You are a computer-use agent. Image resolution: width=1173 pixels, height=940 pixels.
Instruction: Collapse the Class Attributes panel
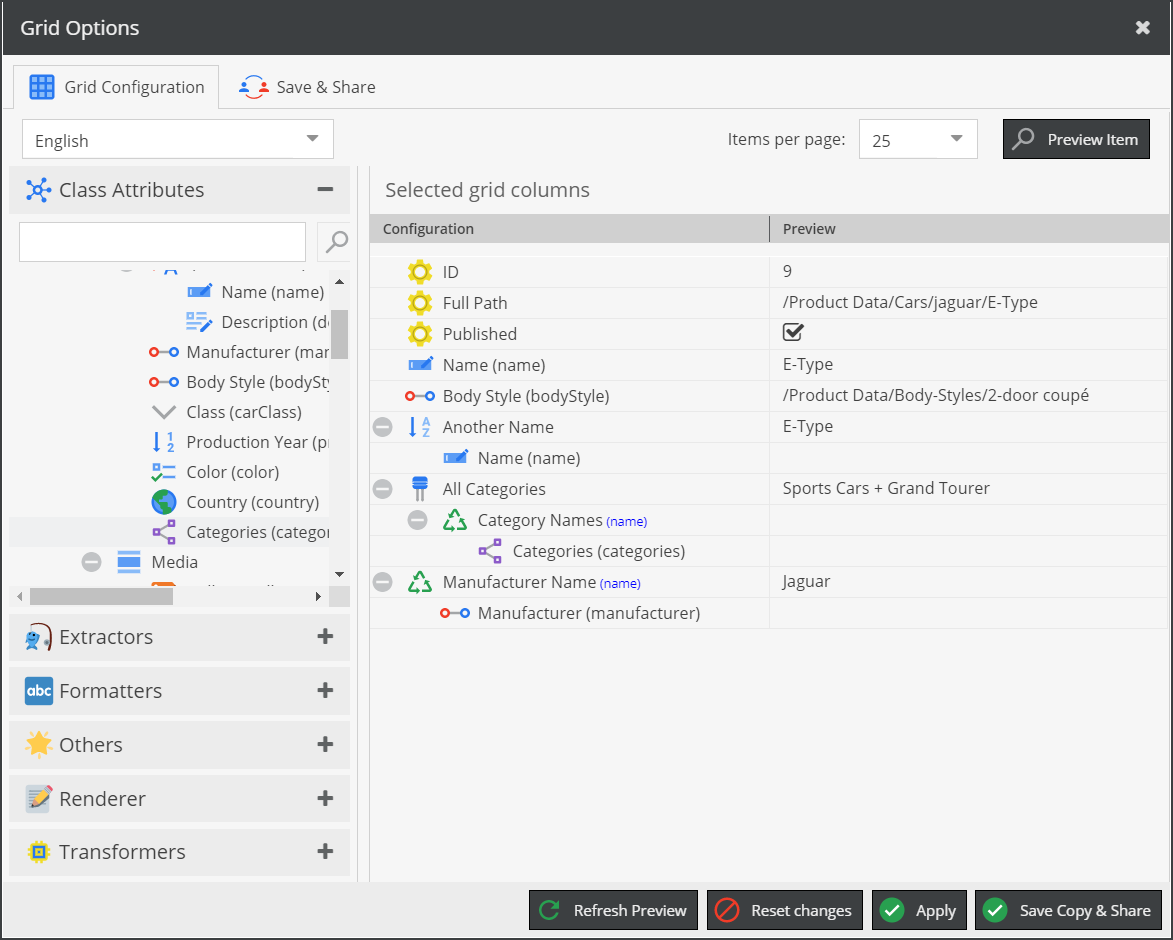tap(325, 189)
